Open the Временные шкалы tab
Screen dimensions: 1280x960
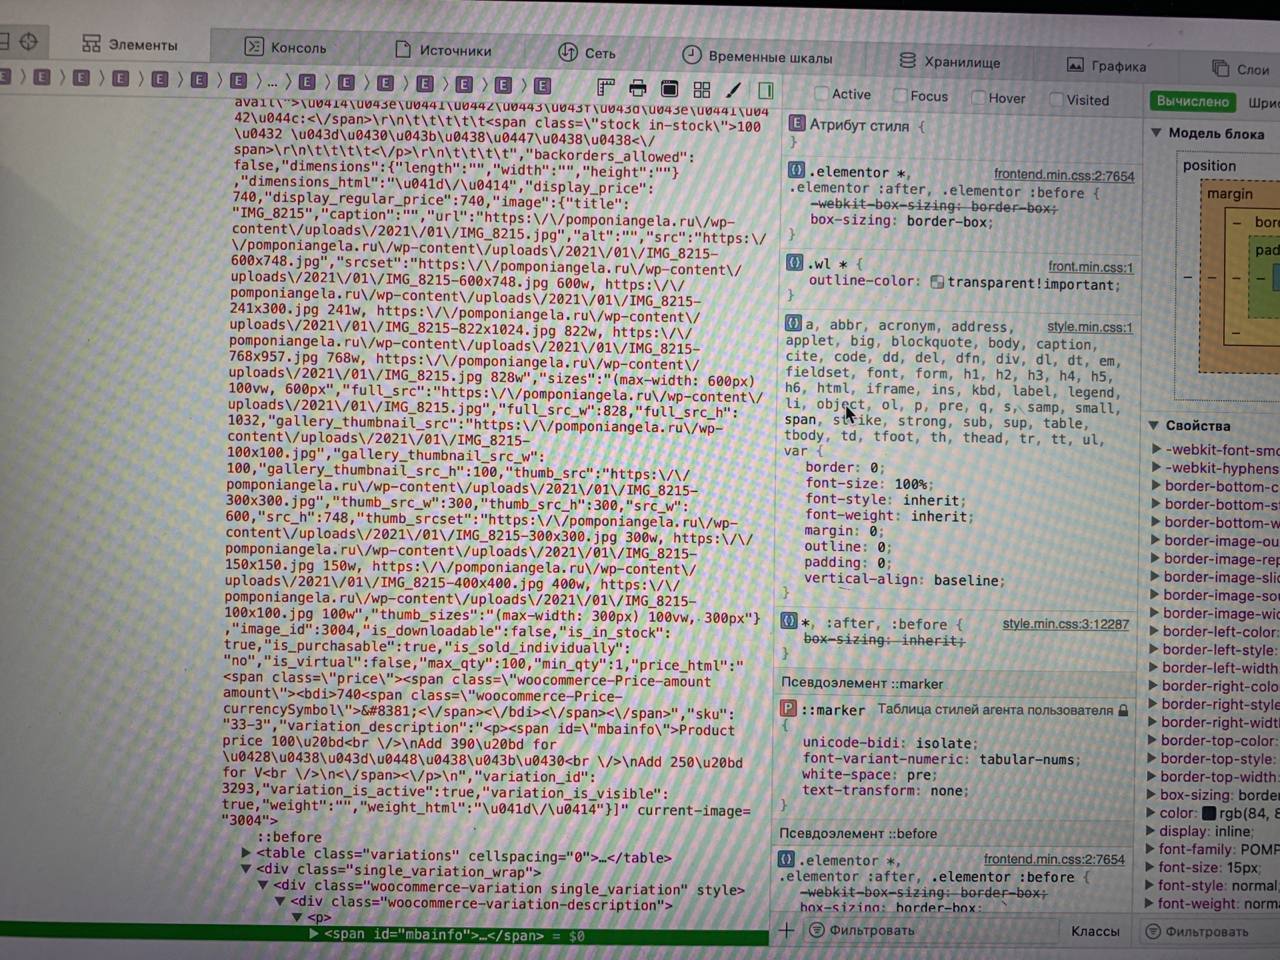pyautogui.click(x=757, y=56)
